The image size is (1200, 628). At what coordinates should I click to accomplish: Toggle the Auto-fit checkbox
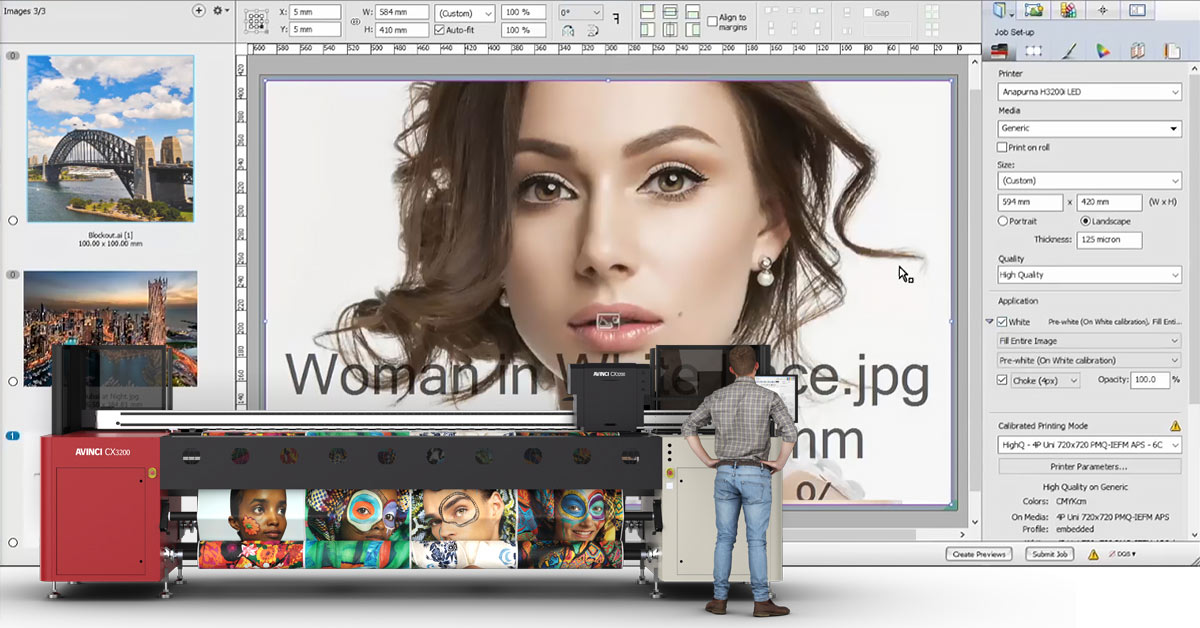click(440, 30)
